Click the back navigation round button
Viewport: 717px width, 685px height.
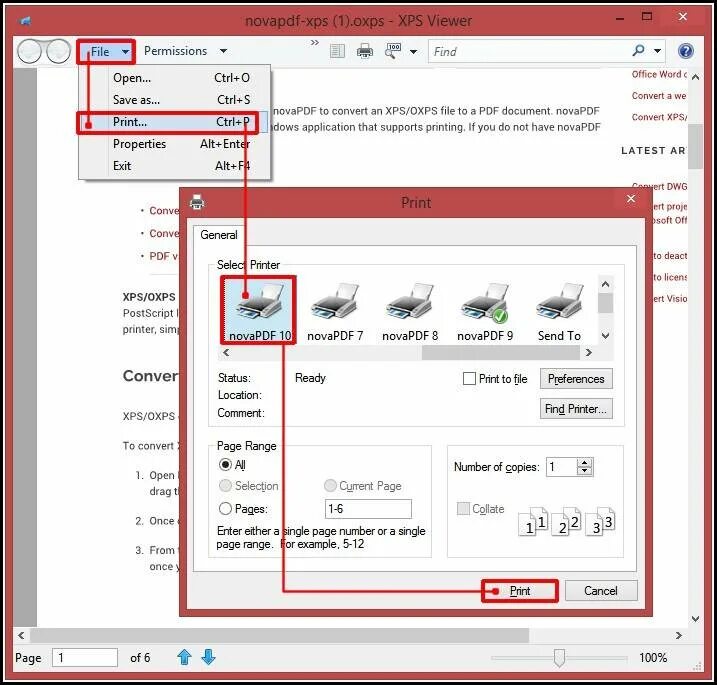point(30,51)
